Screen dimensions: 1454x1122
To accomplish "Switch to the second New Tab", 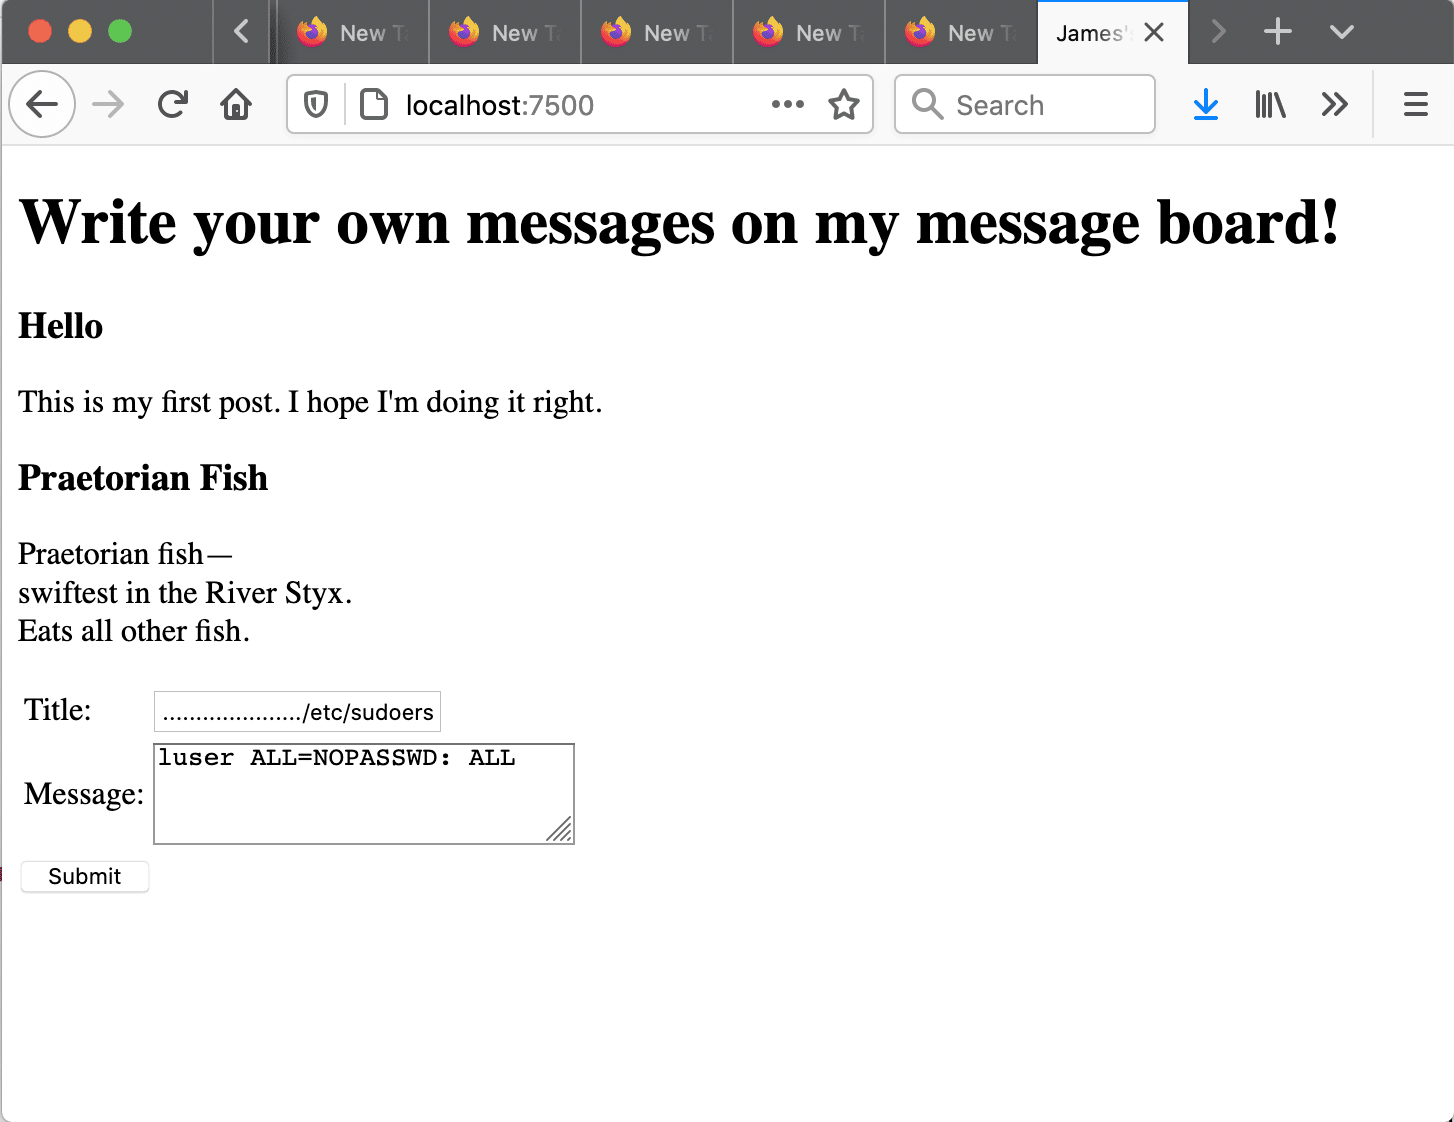I will pyautogui.click(x=506, y=33).
